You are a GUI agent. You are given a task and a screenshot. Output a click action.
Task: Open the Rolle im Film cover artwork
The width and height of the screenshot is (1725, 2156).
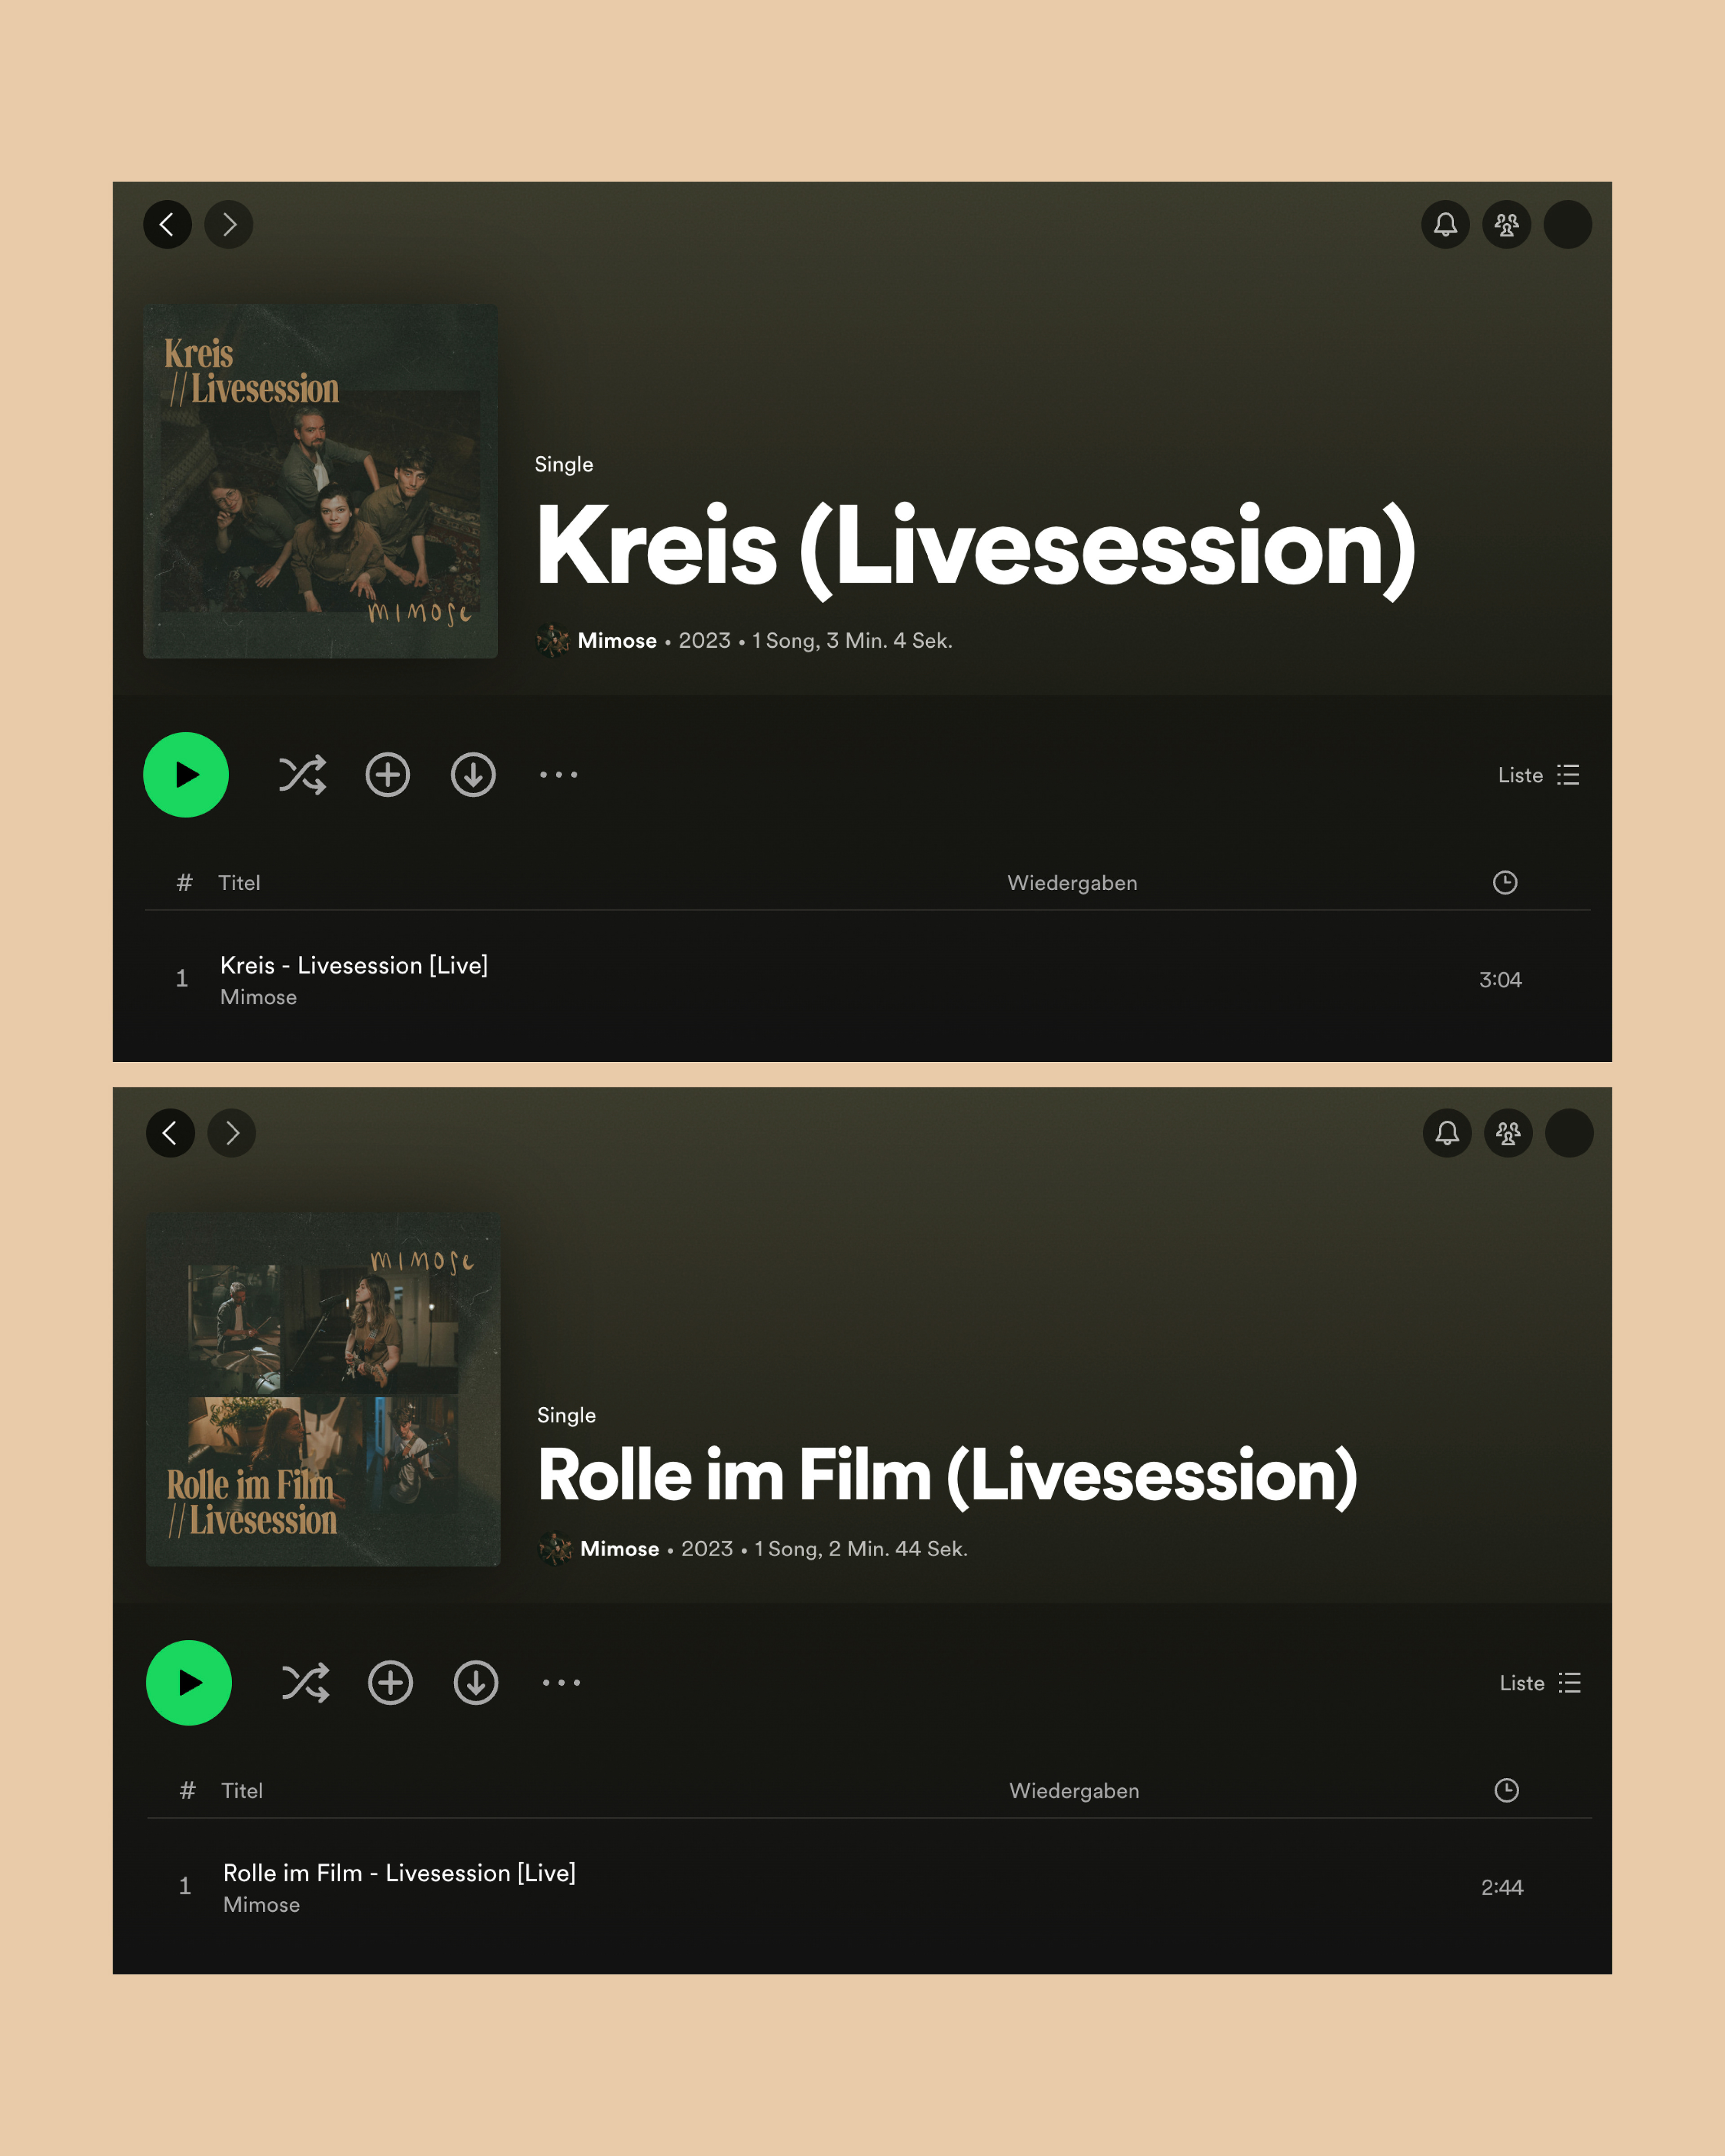pos(323,1389)
